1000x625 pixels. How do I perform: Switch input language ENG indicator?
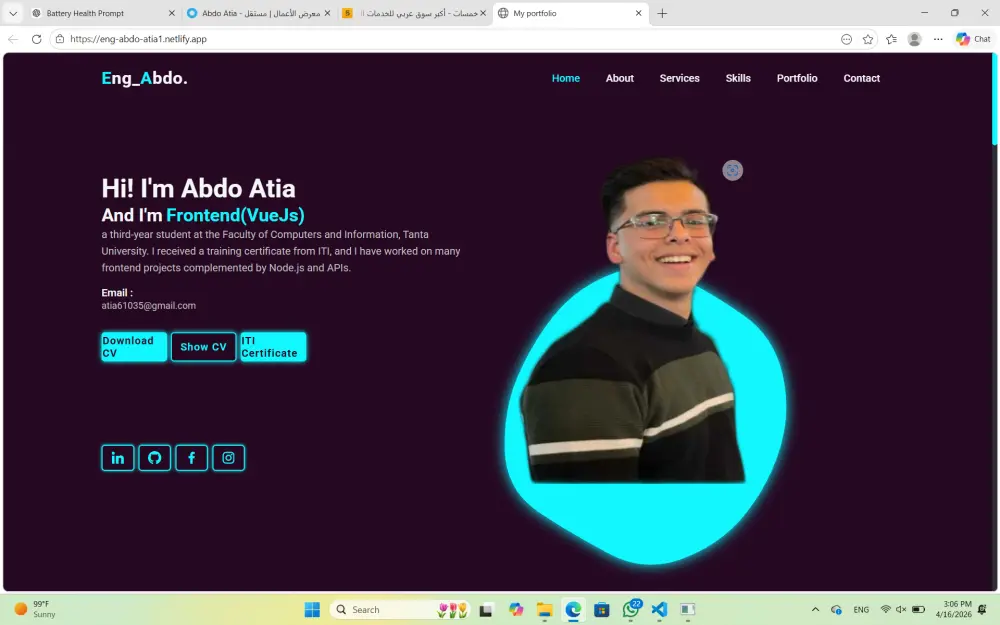click(x=861, y=610)
